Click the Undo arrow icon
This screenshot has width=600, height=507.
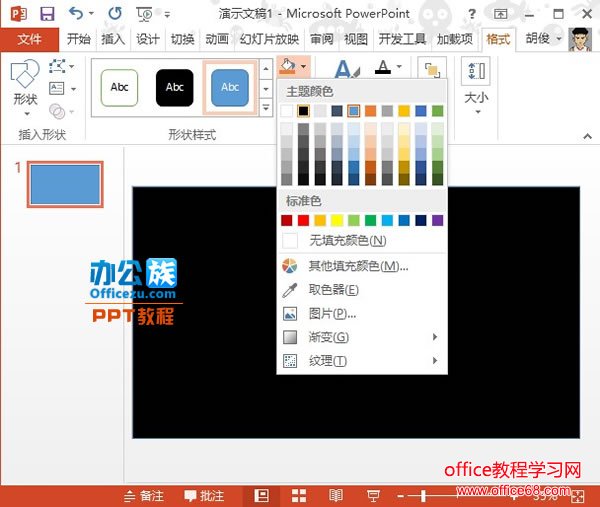[76, 14]
